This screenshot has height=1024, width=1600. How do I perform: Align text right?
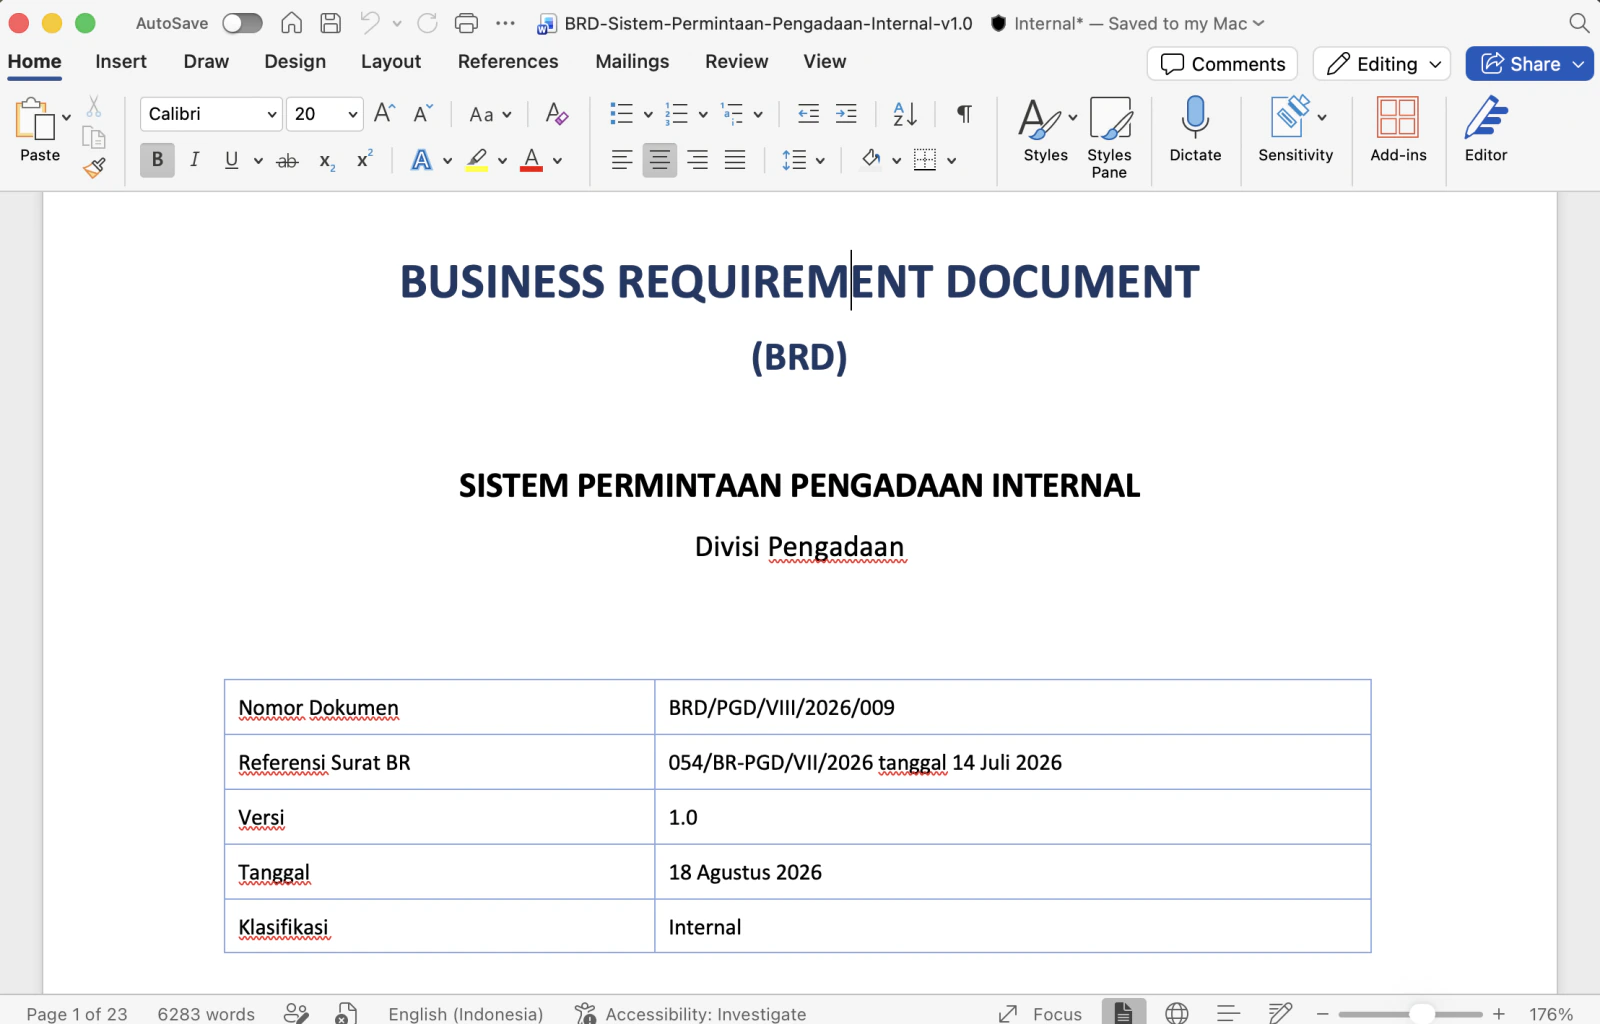pos(697,160)
